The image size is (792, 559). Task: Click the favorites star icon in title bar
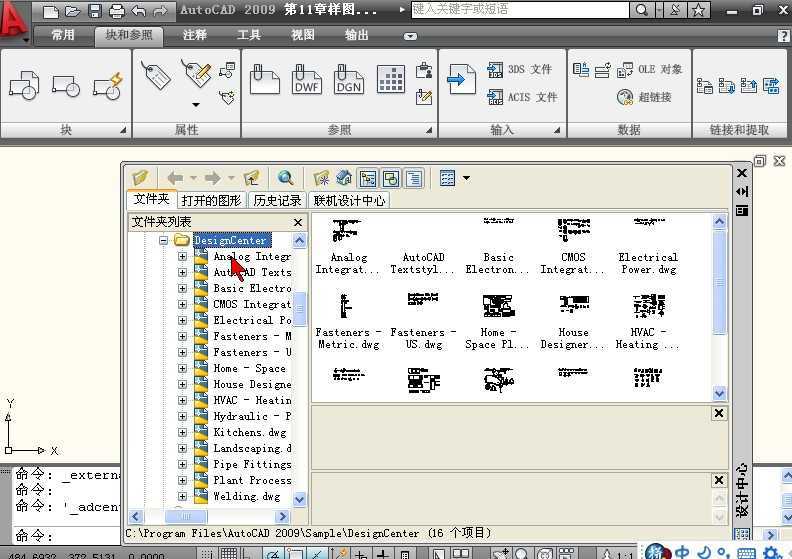click(x=698, y=10)
